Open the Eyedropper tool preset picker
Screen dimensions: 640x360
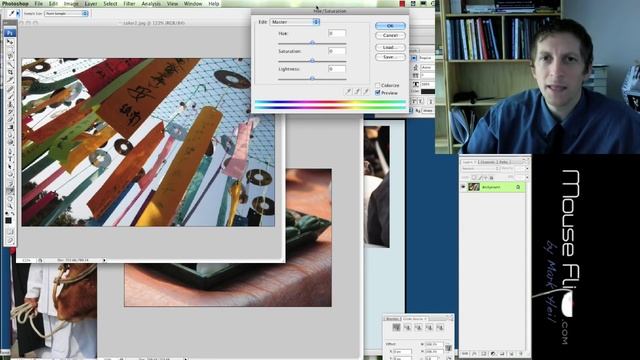click(x=18, y=13)
